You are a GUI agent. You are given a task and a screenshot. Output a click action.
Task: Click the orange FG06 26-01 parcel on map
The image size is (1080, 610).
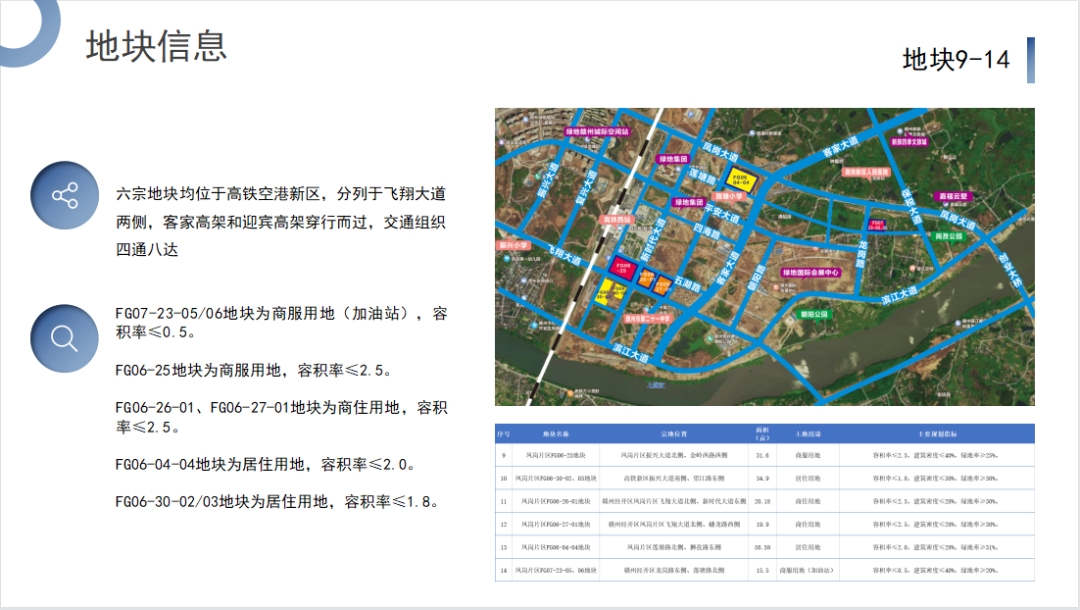[x=646, y=278]
